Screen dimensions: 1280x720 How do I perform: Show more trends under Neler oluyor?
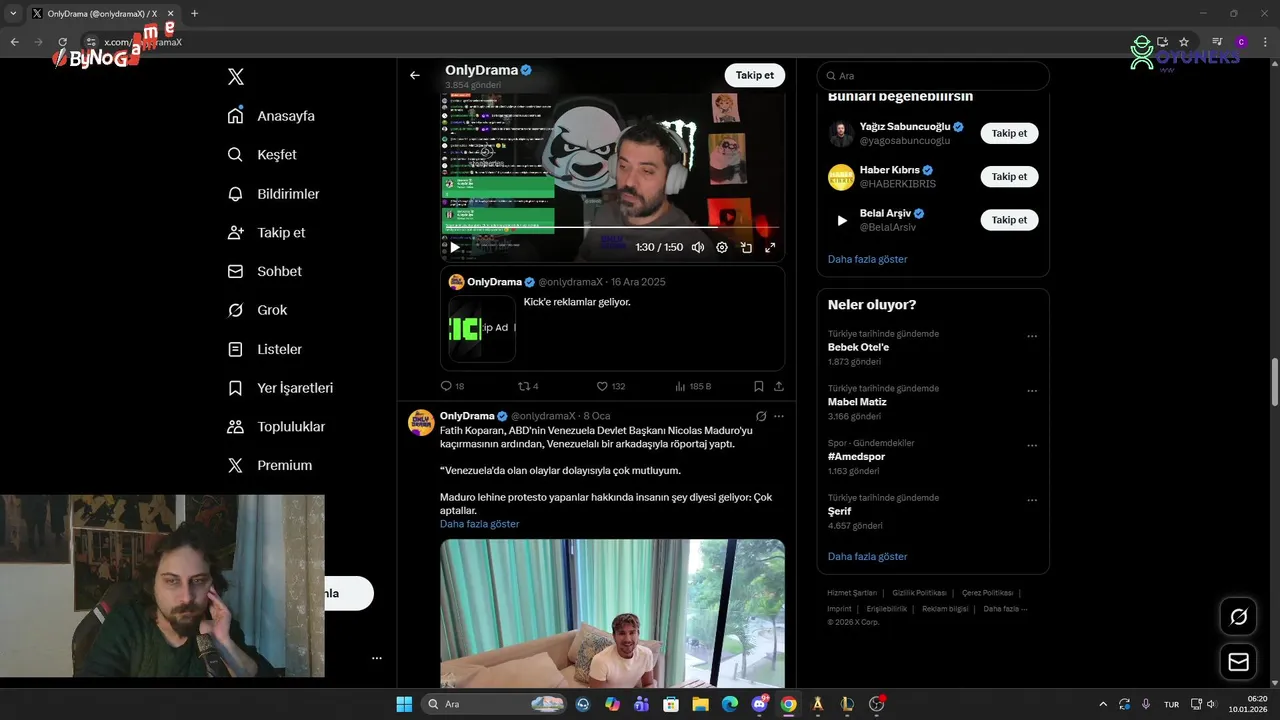868,556
